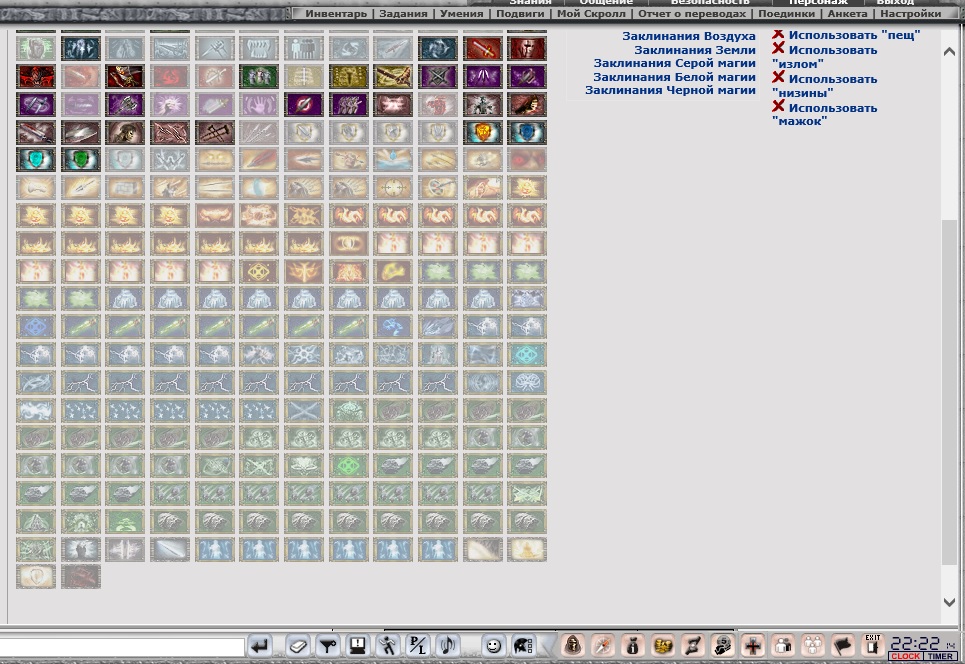Click the person with book icon
This screenshot has height=664, width=965.
783,646
